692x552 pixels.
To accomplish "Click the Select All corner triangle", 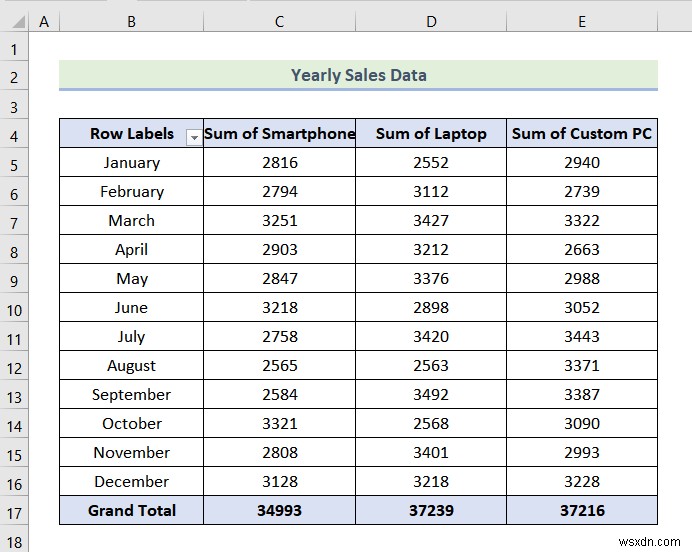I will click(19, 21).
